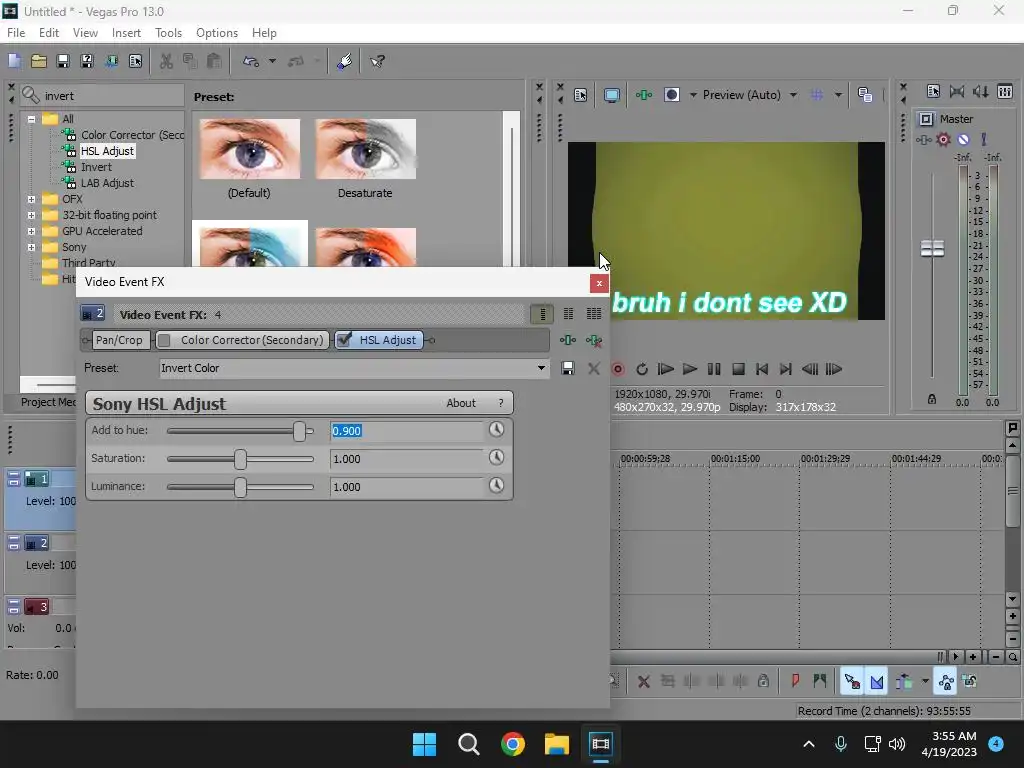Click the Add to hue slider handle
The height and width of the screenshot is (768, 1024).
tap(299, 431)
